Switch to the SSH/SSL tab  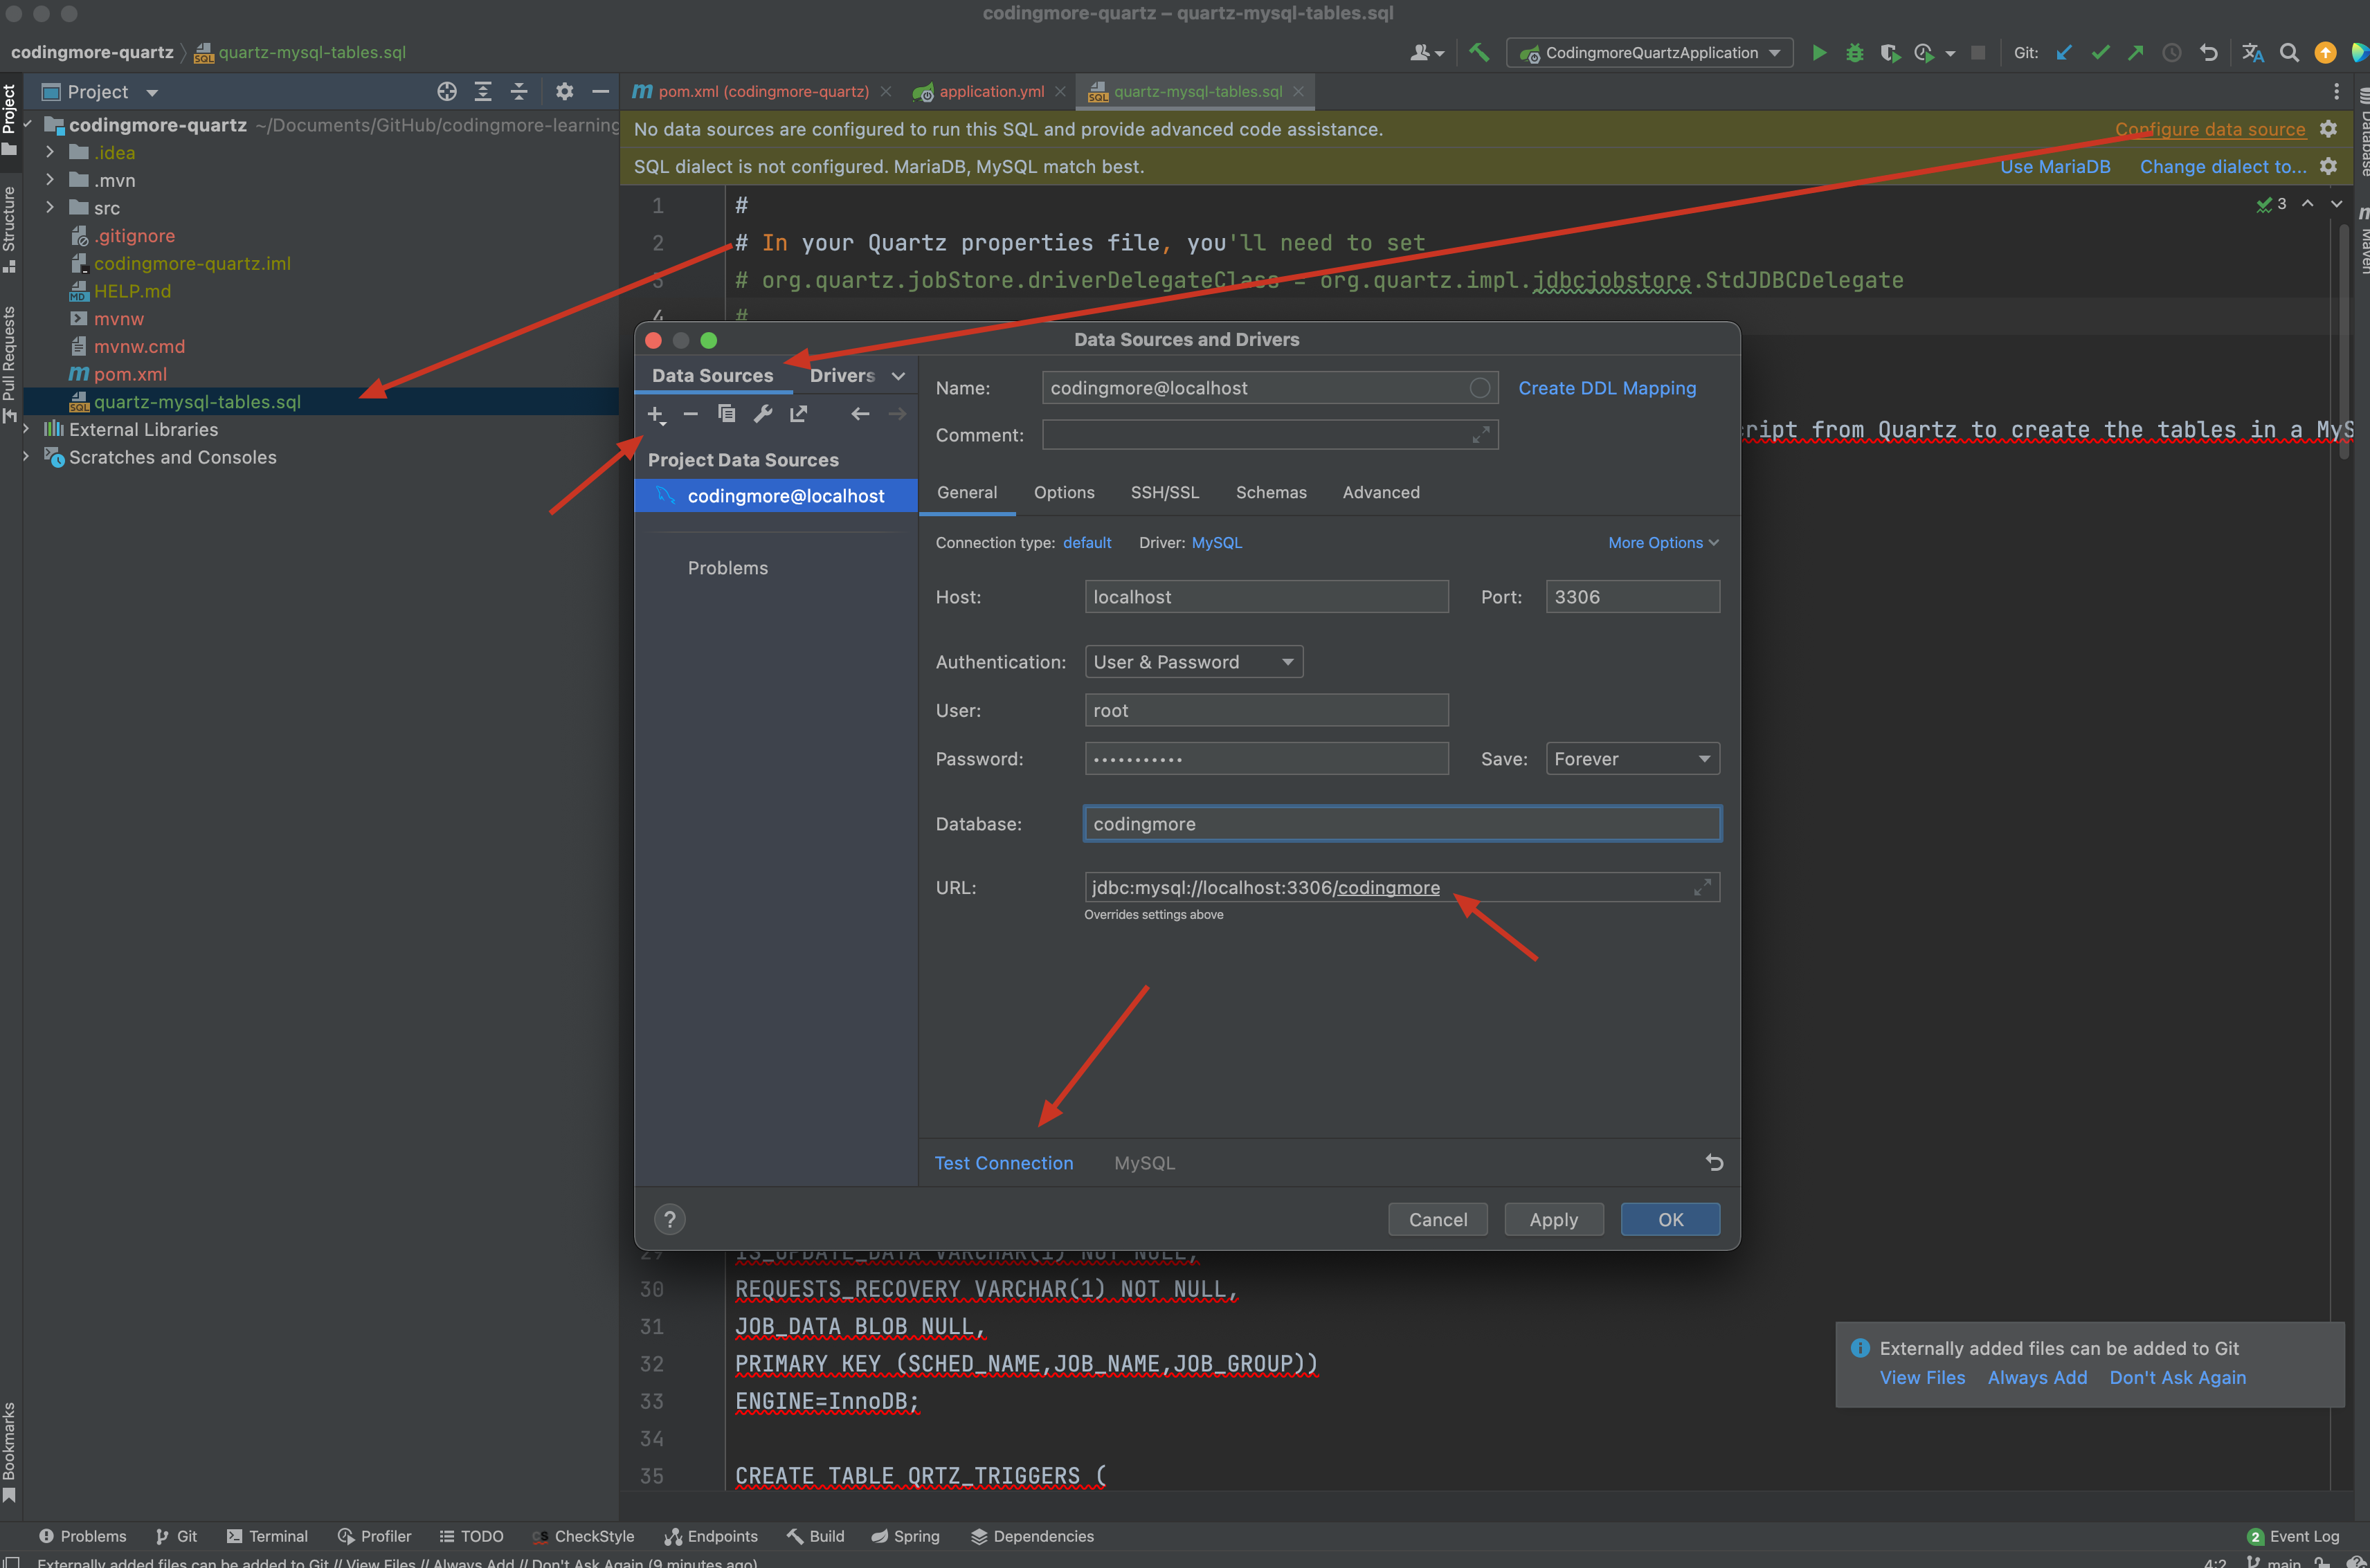pyautogui.click(x=1164, y=492)
